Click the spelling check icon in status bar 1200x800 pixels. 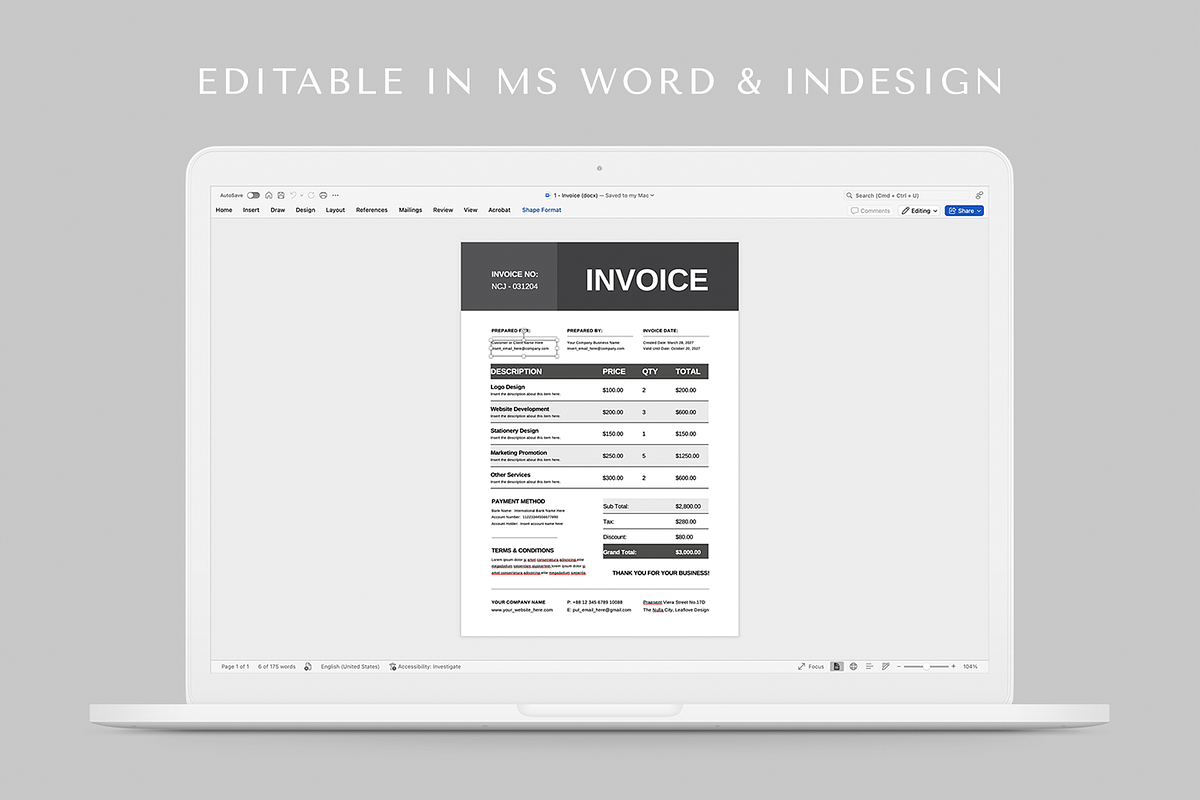coord(308,666)
